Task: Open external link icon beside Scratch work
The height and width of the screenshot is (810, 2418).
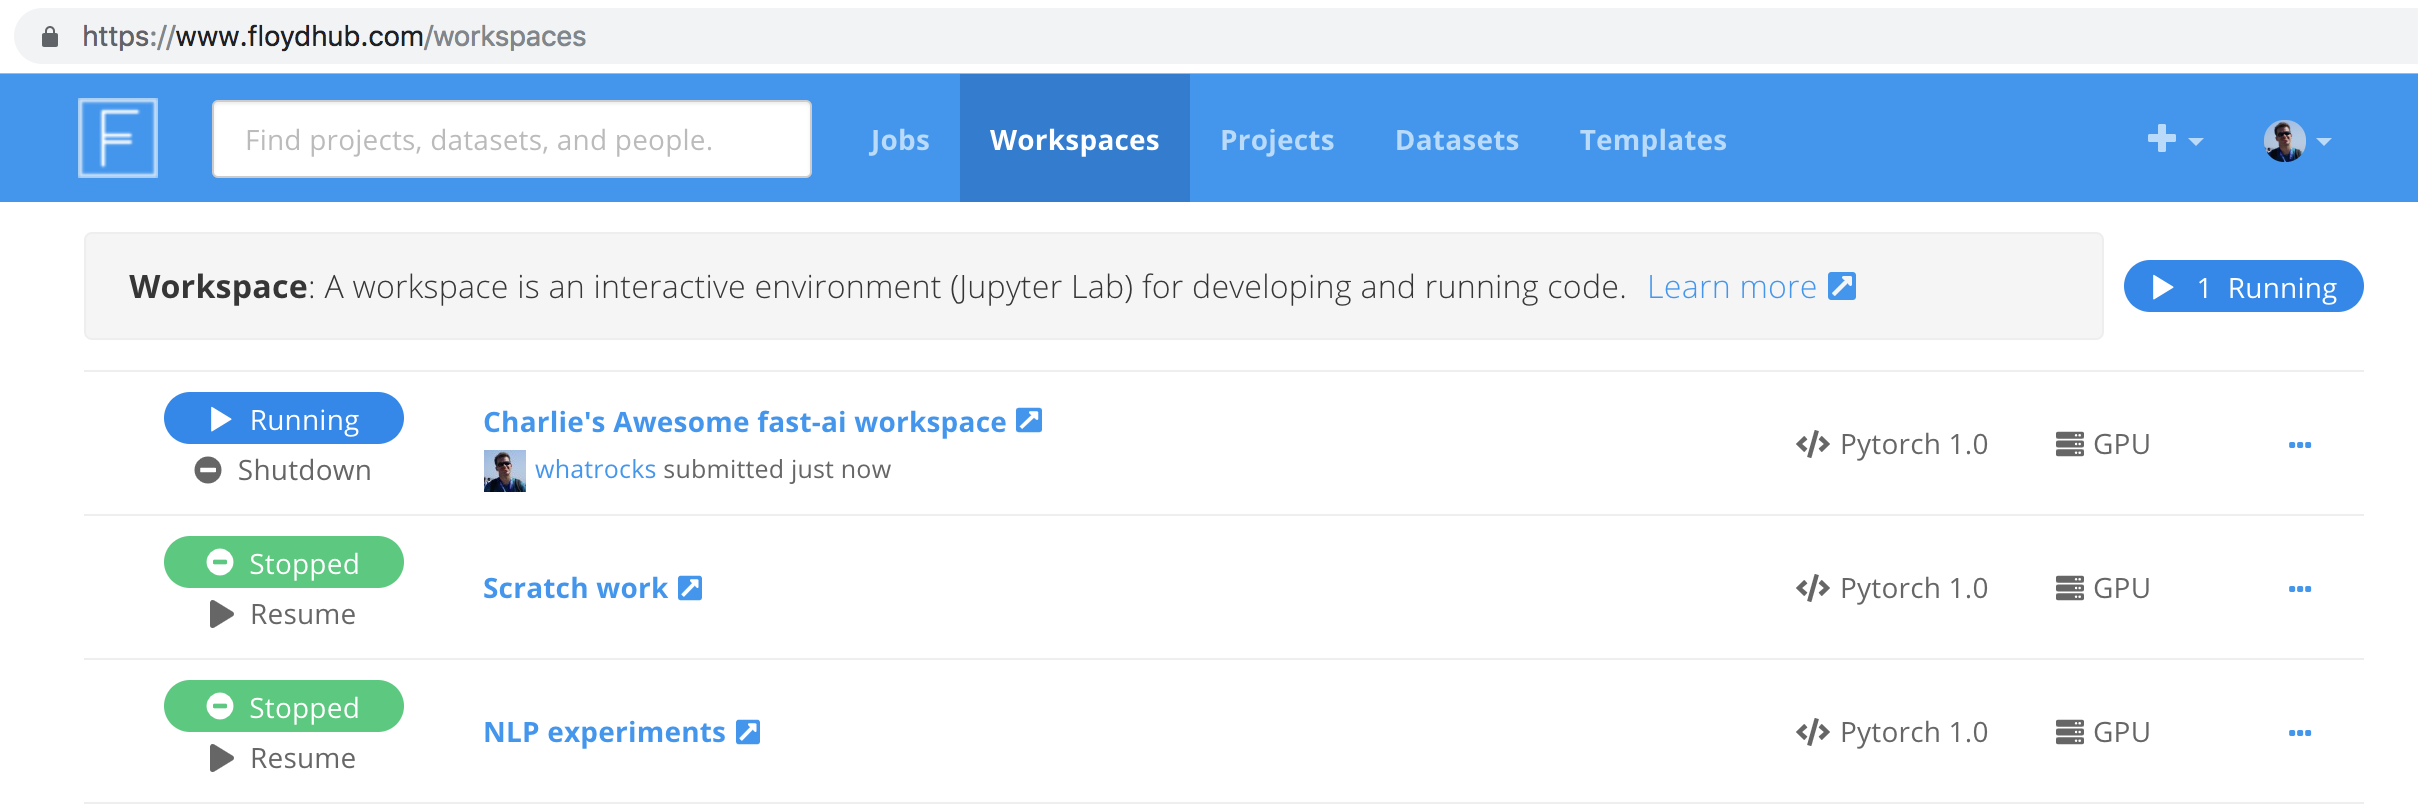Action: point(690,588)
